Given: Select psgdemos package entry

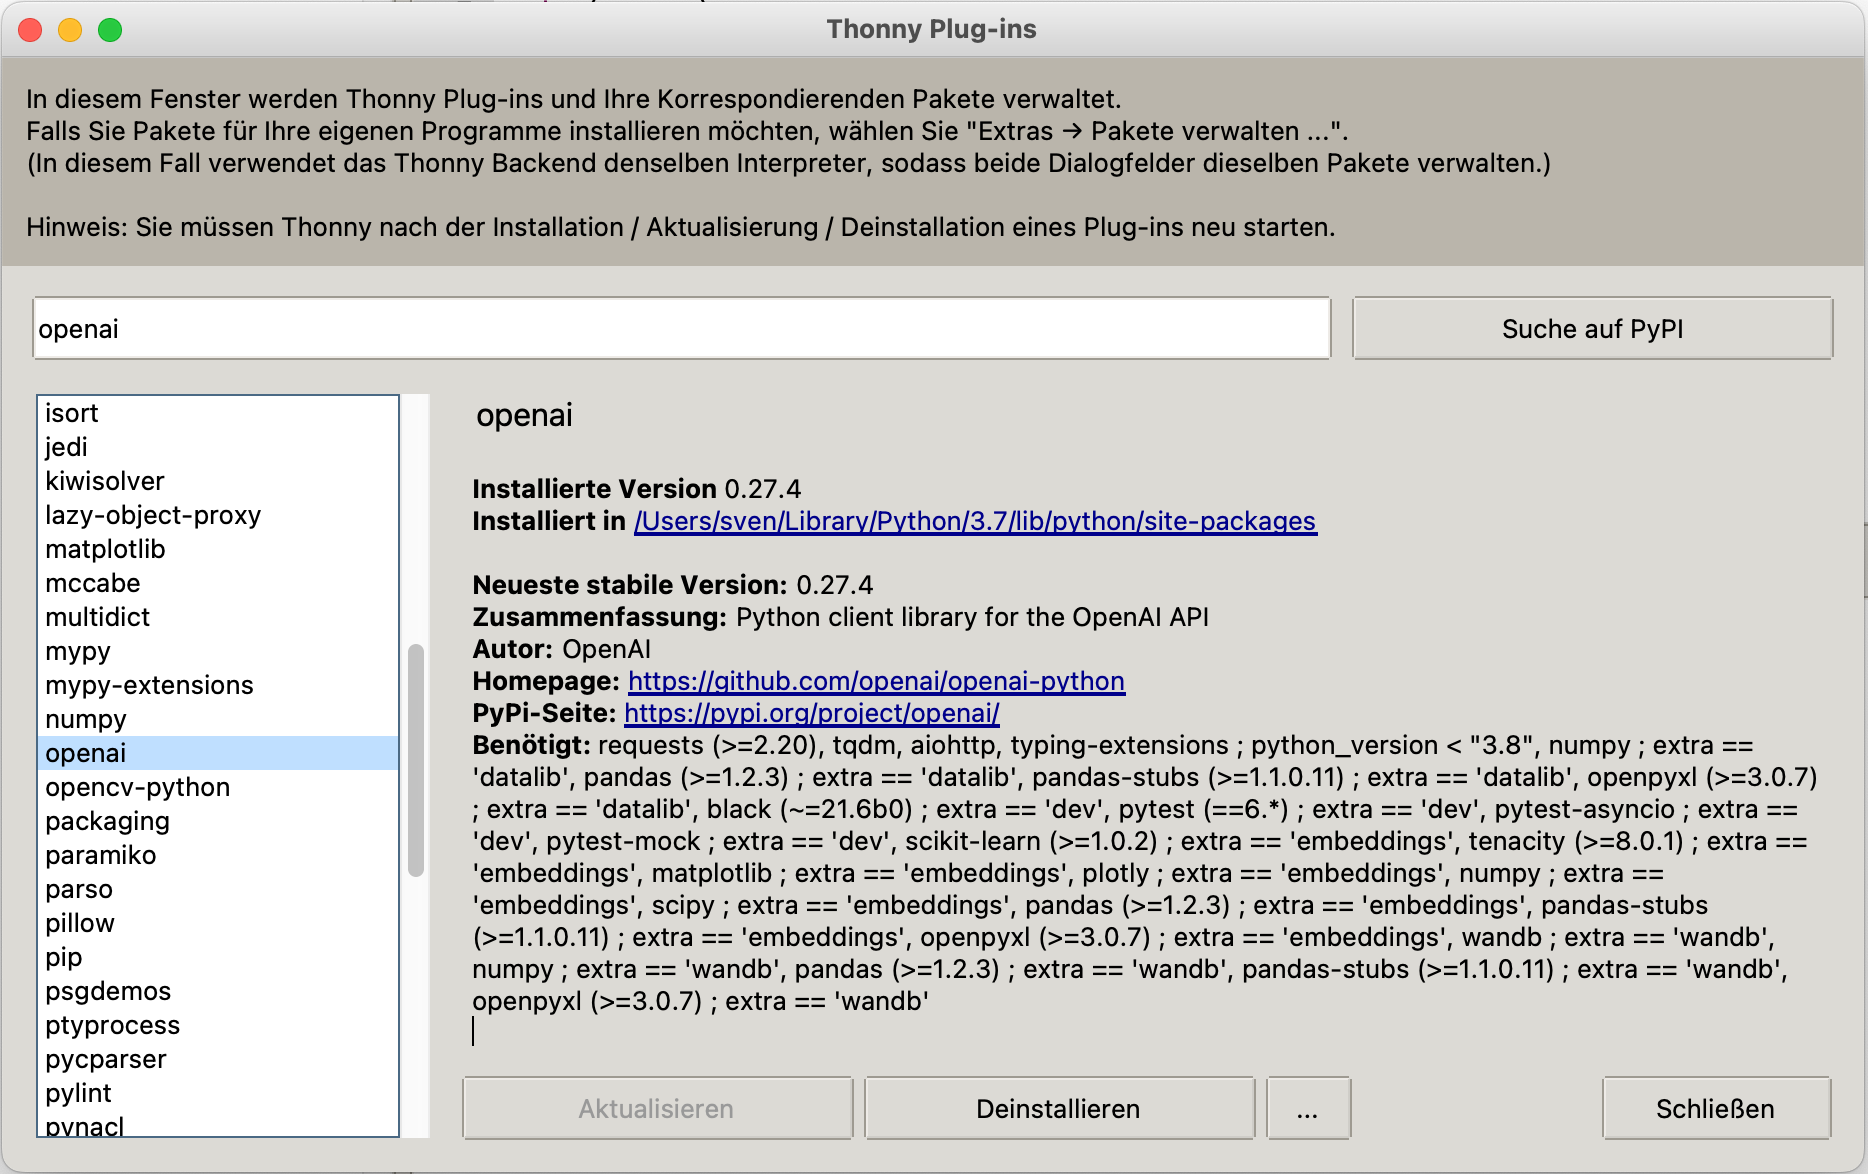Looking at the screenshot, I should 218,991.
